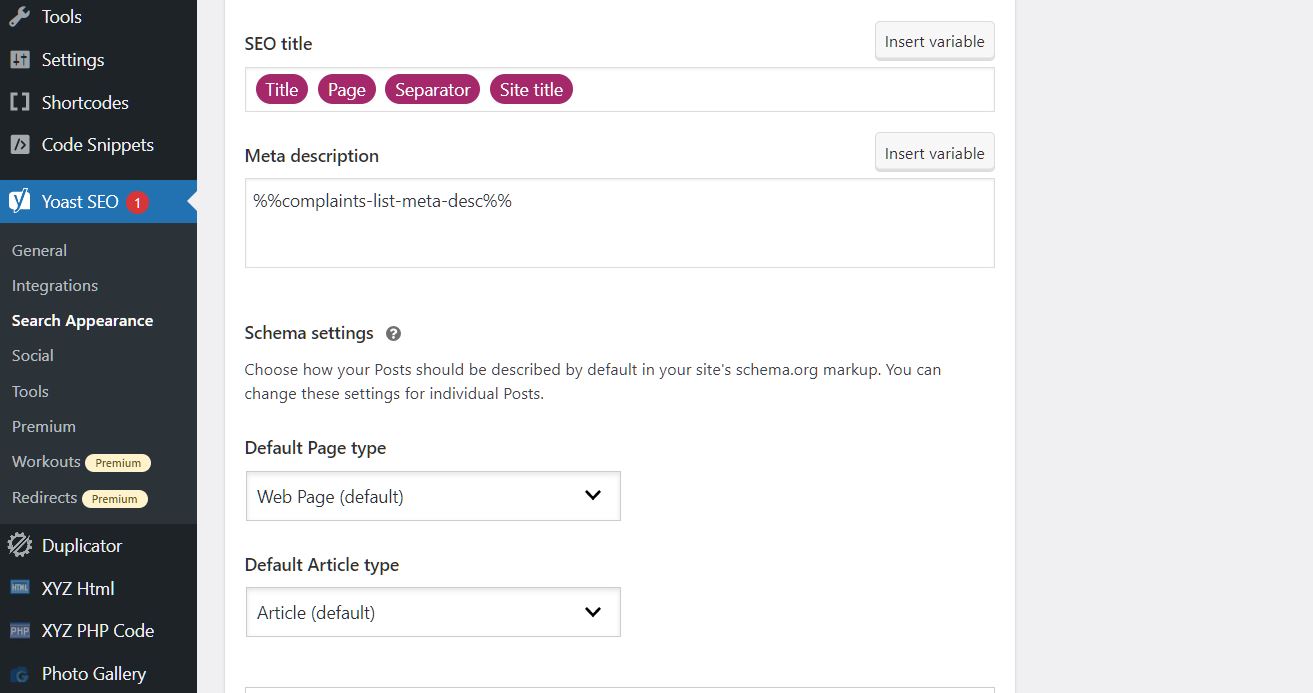Open Schema settings help question mark
1313x693 pixels.
[393, 334]
